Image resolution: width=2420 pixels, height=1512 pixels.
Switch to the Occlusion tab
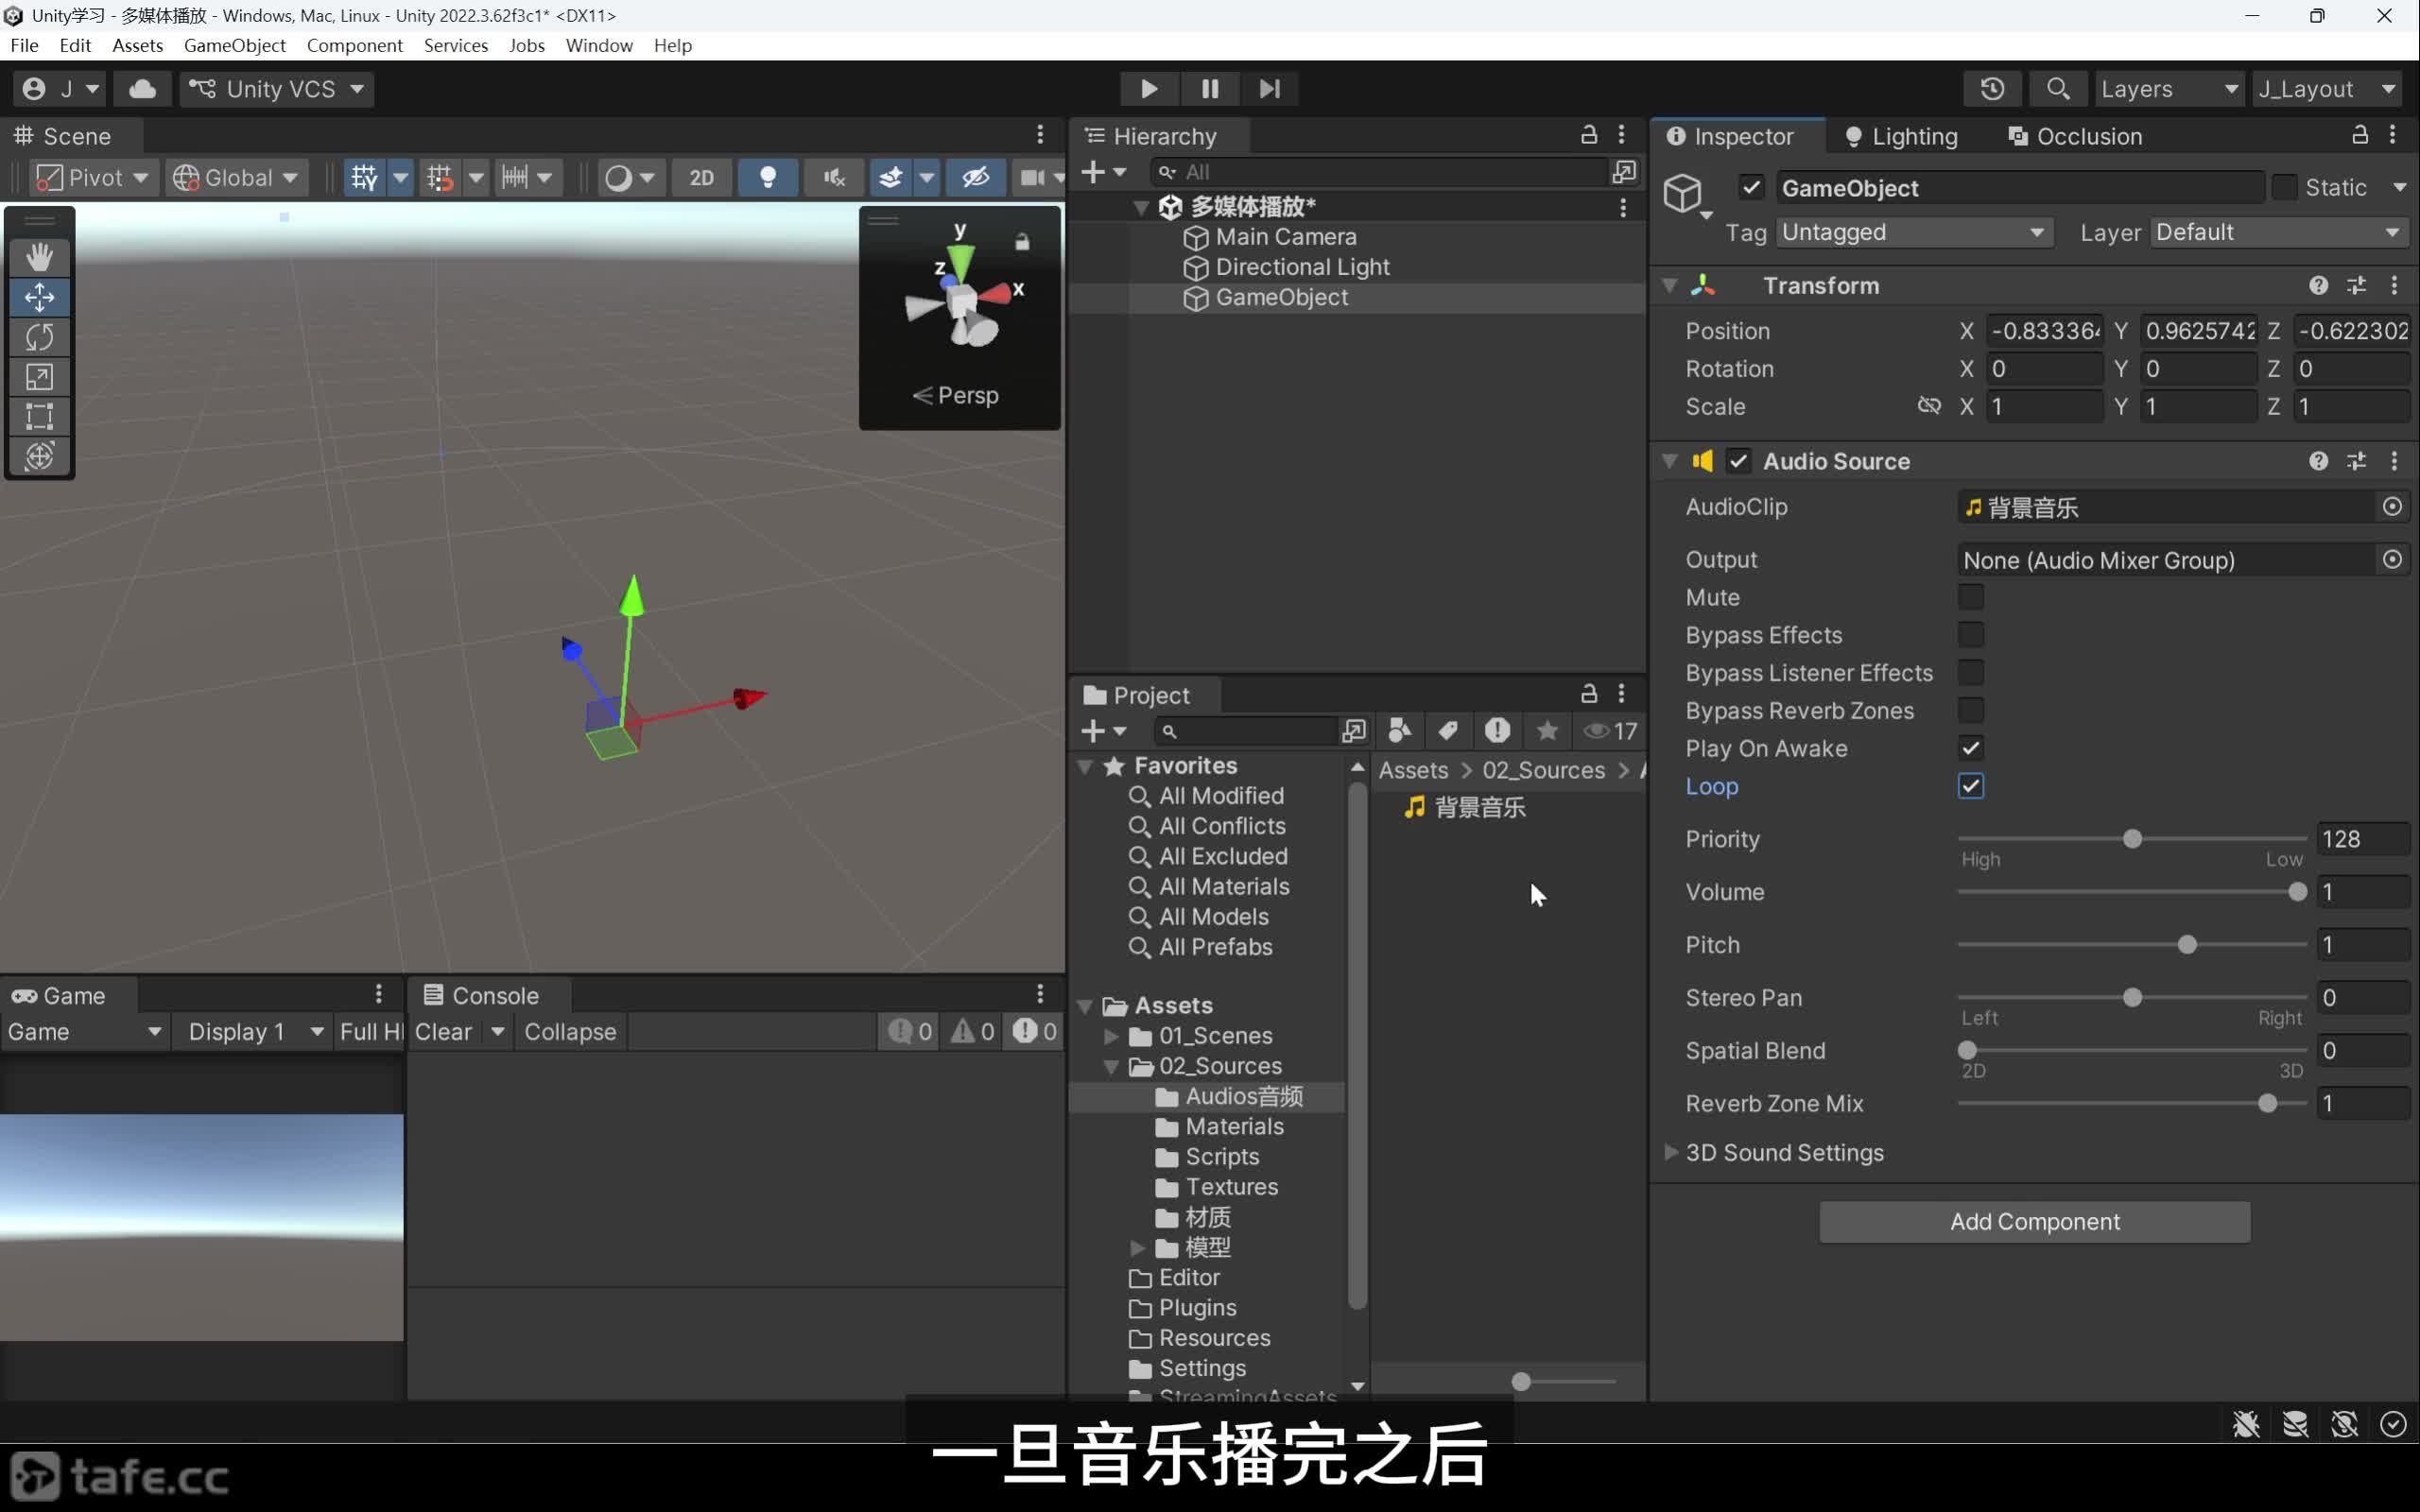click(2075, 136)
